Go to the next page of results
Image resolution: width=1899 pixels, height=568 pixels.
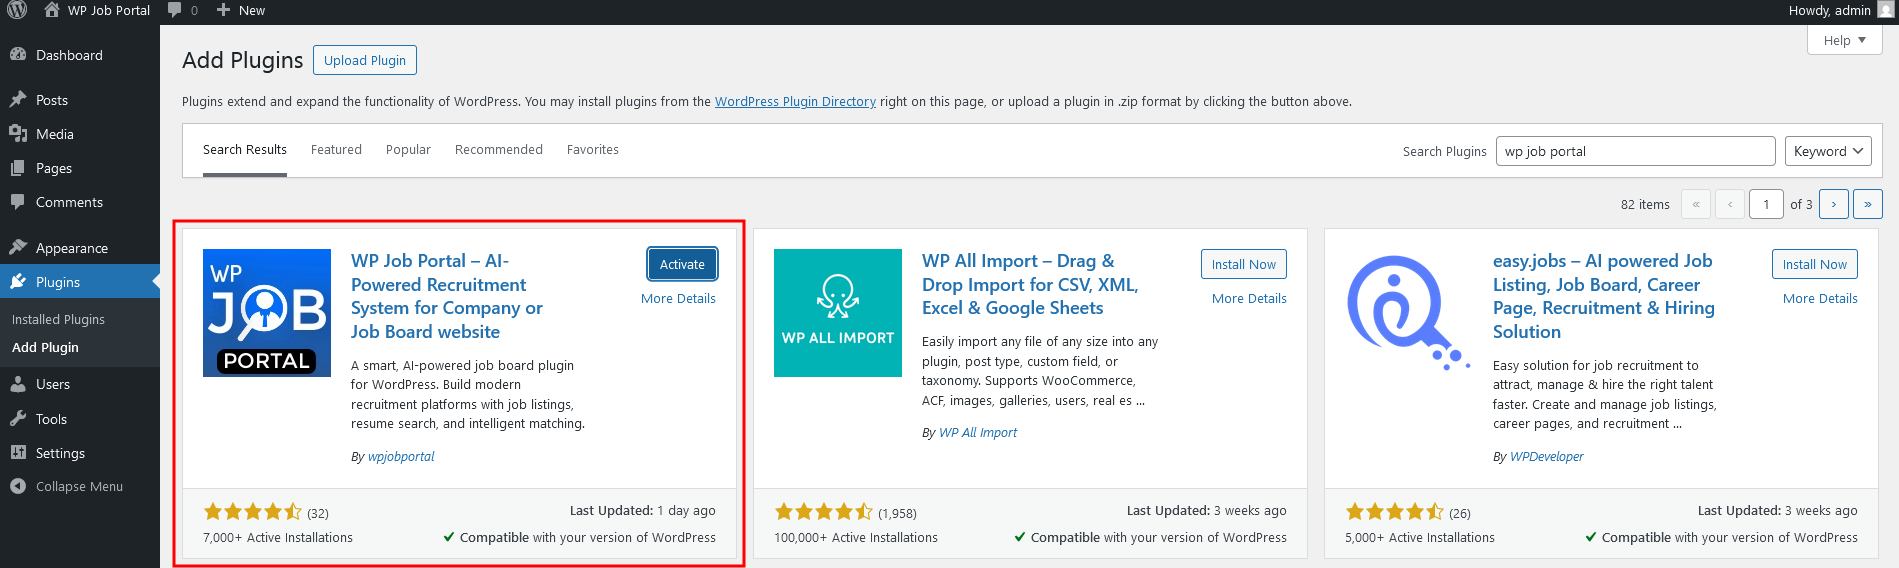coord(1833,204)
